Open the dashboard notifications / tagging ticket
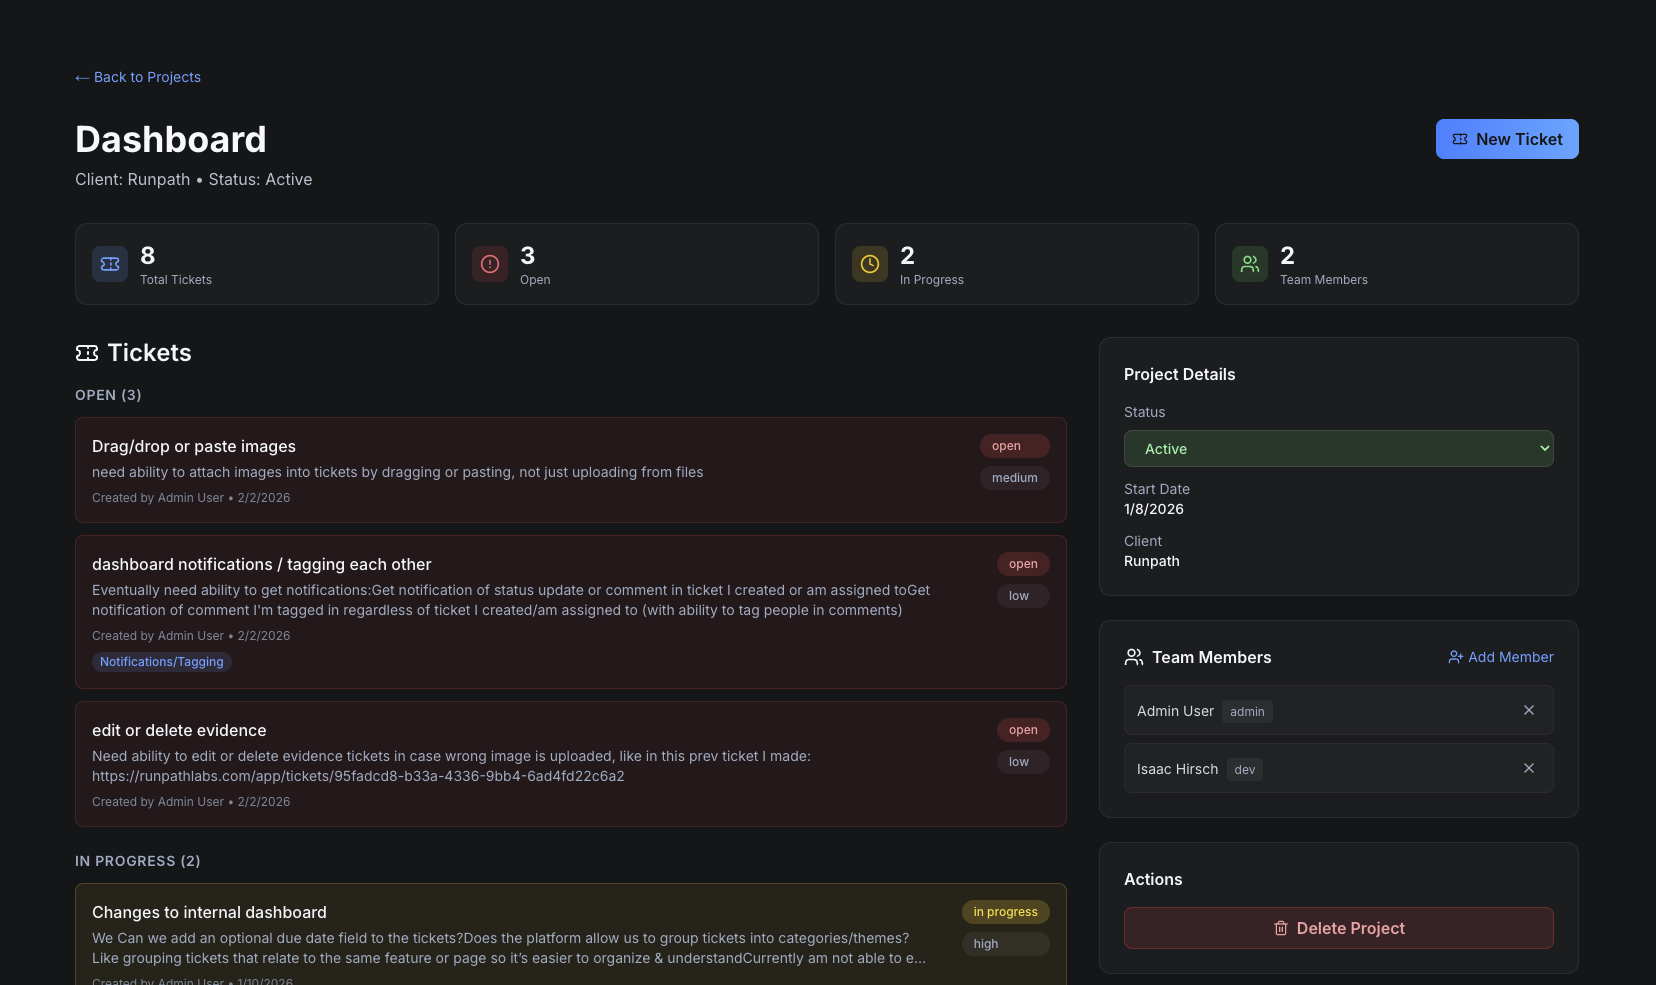 571,612
